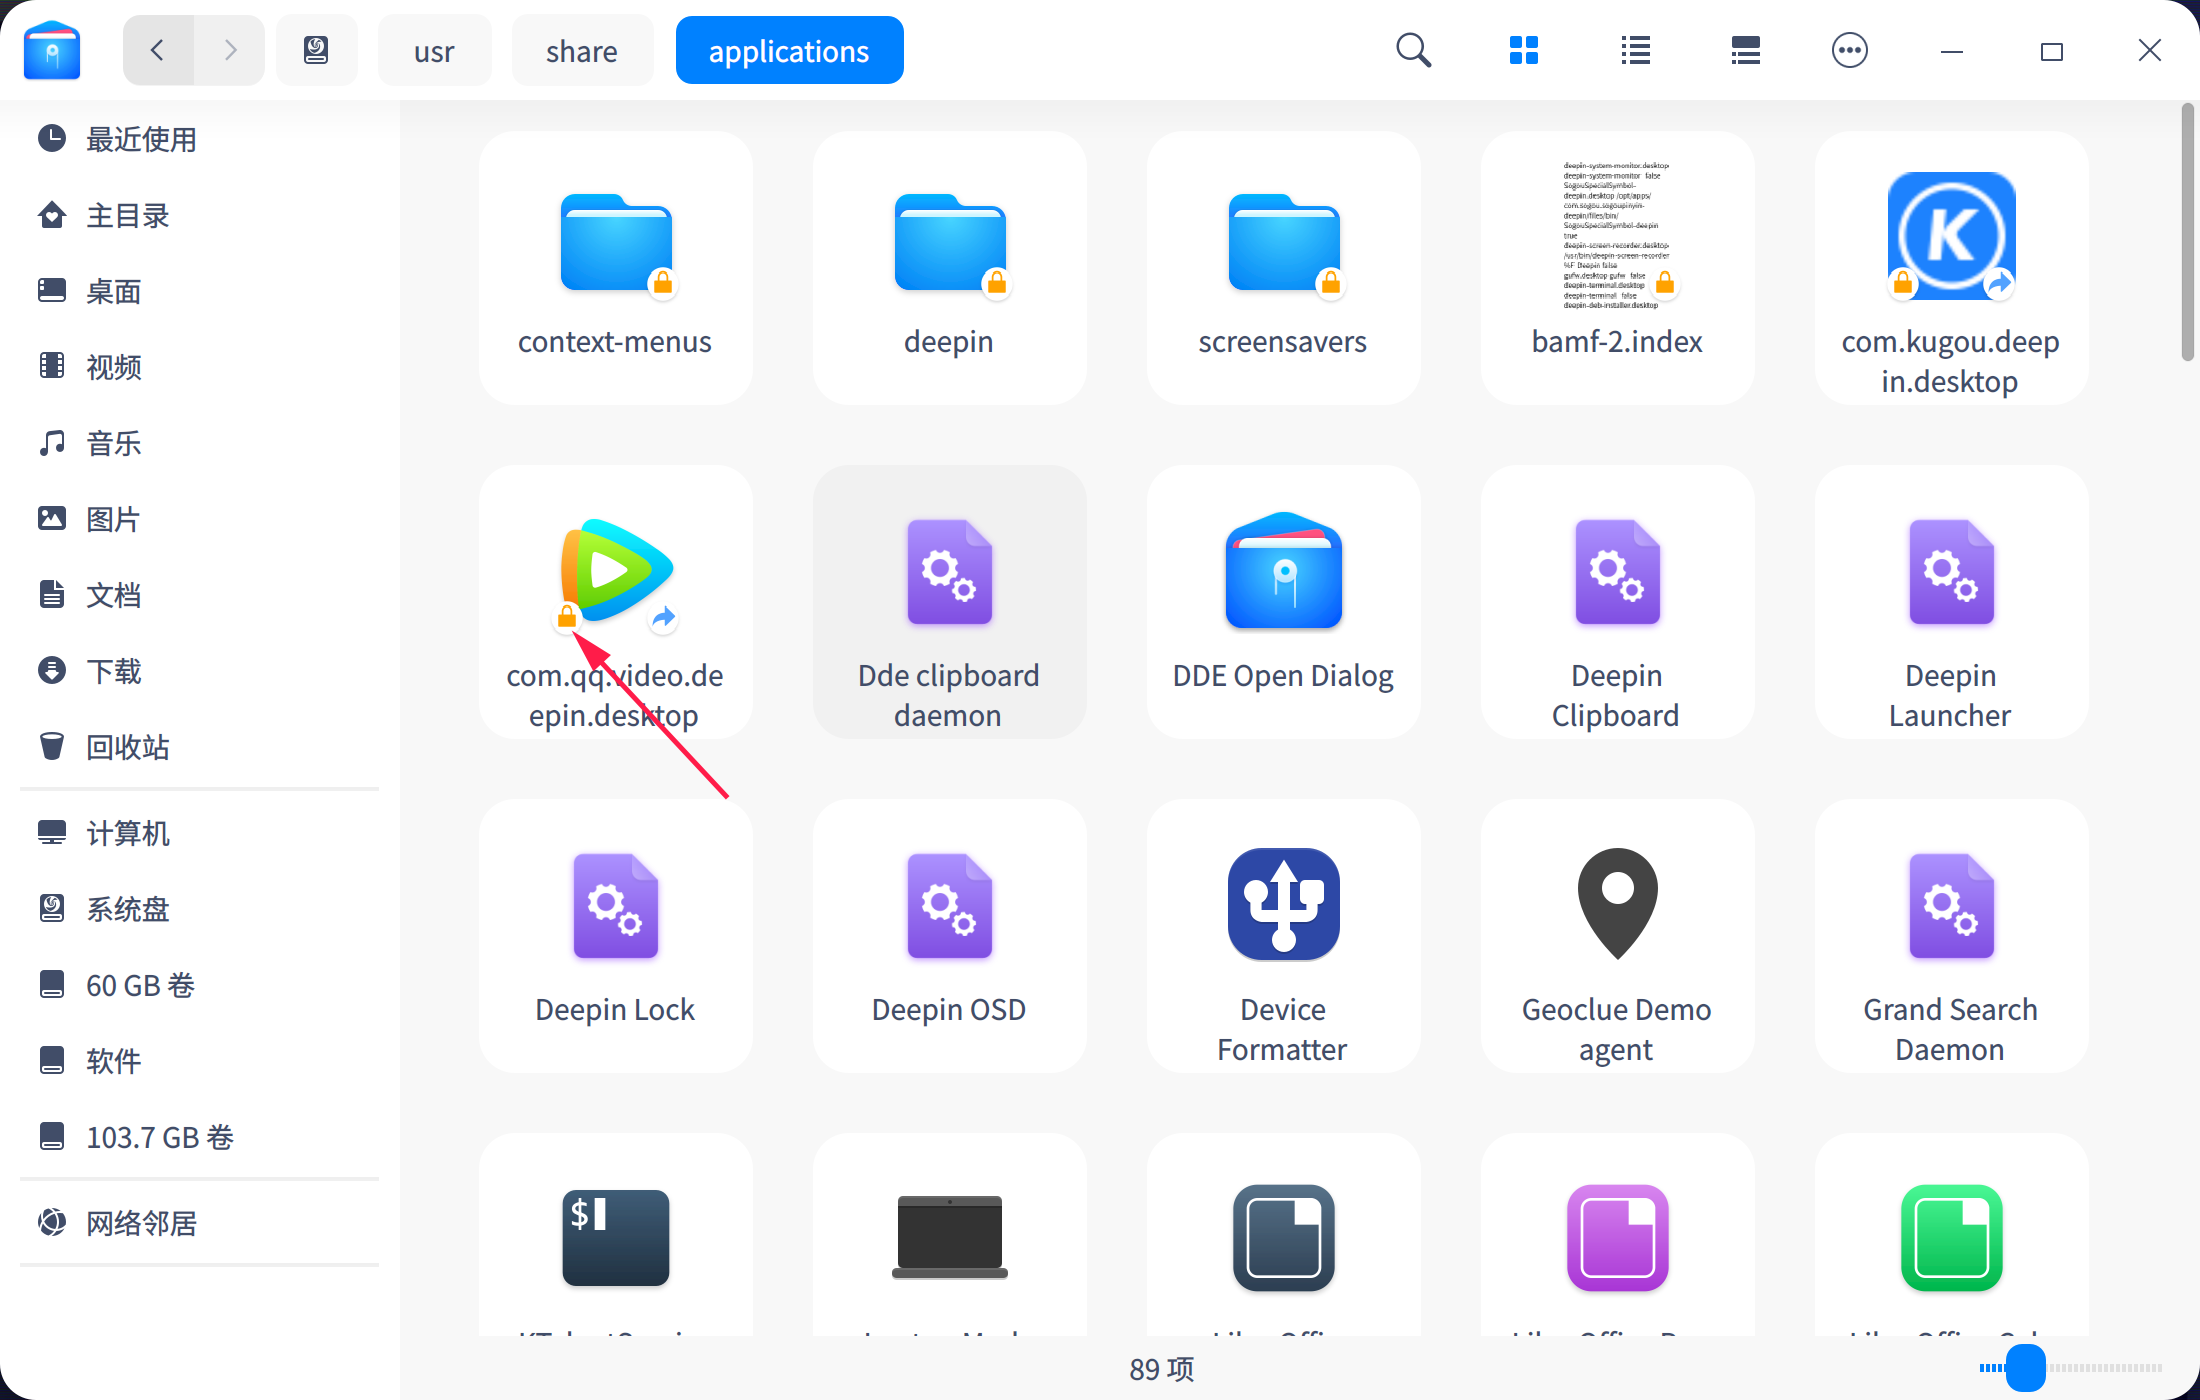Open 网络邻居 in the sidebar
2200x1400 pixels.
140,1223
